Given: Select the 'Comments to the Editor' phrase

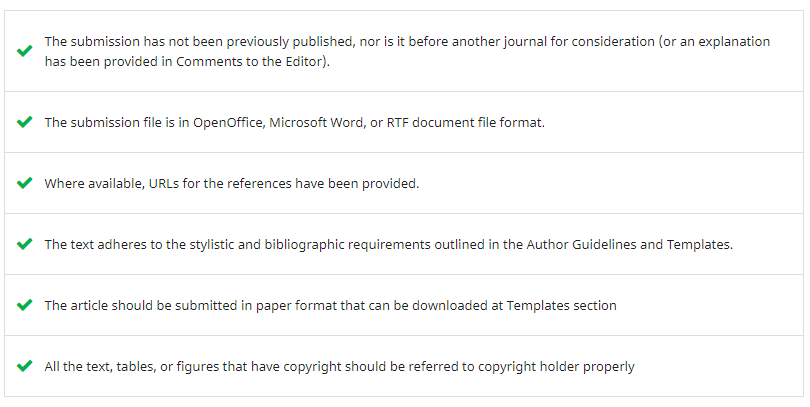Looking at the screenshot, I should [248, 61].
